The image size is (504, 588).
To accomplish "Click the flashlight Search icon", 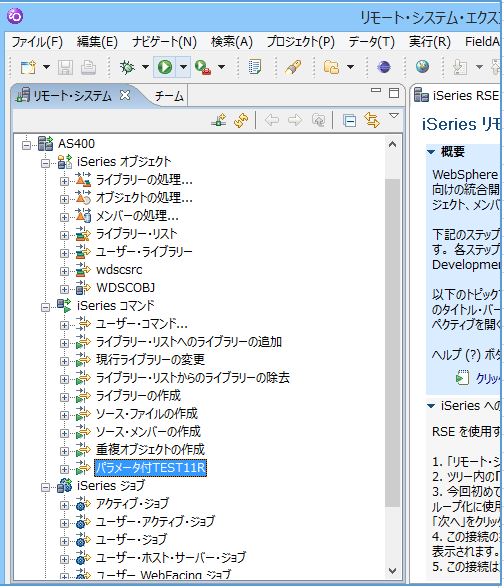I will click(293, 68).
